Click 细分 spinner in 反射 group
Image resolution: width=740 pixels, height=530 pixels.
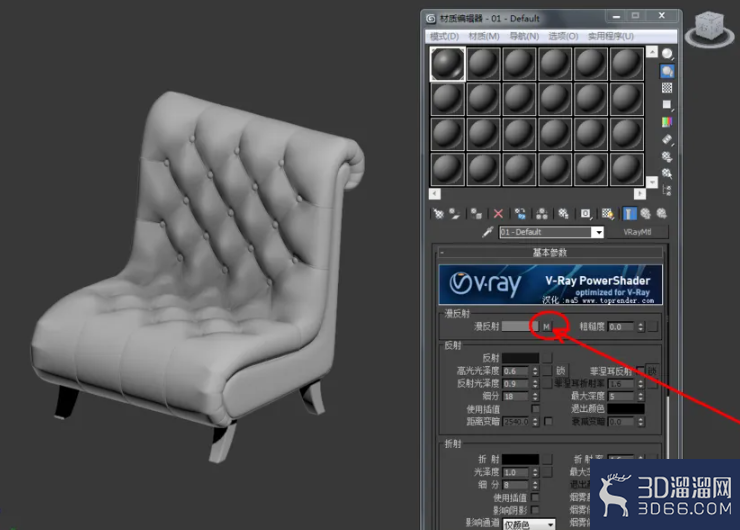535,396
